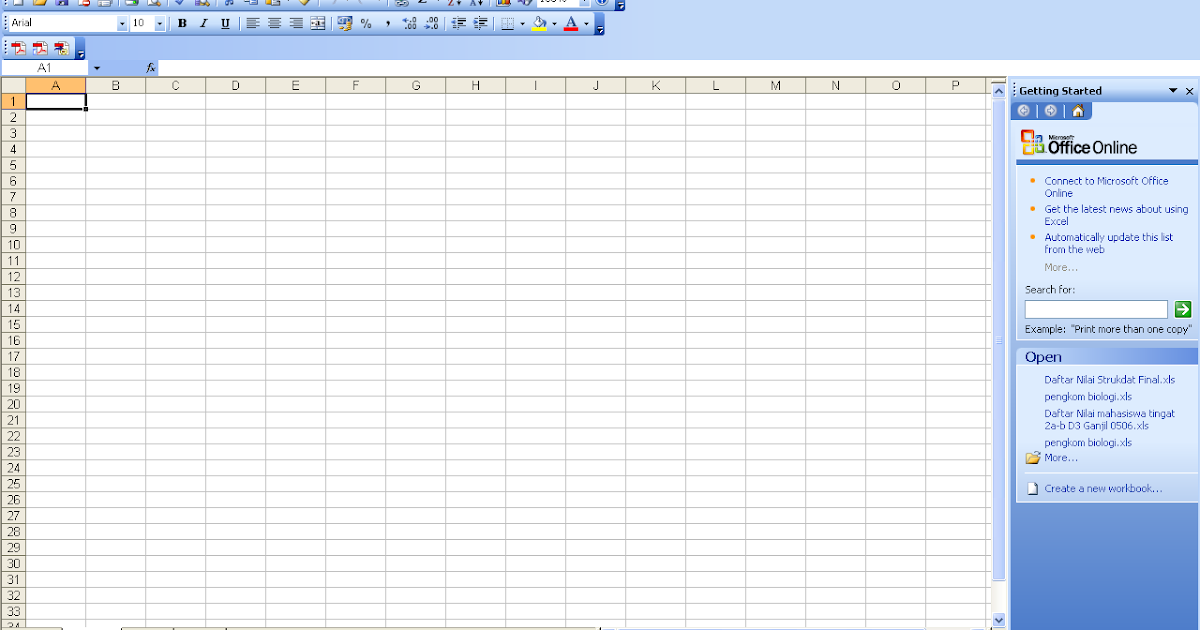Click the Insert Function (fx) icon
Screen dimensions: 1200x630
tap(150, 67)
